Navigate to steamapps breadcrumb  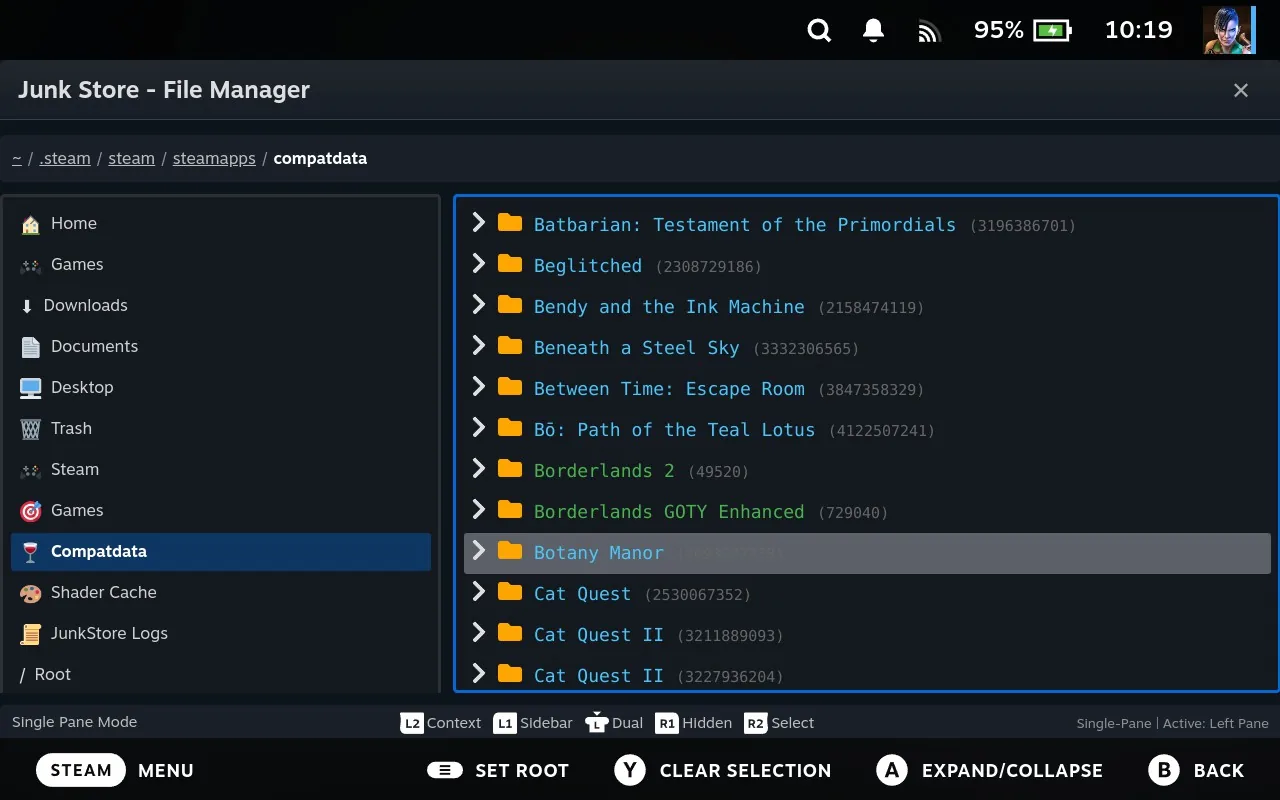pyautogui.click(x=214, y=158)
